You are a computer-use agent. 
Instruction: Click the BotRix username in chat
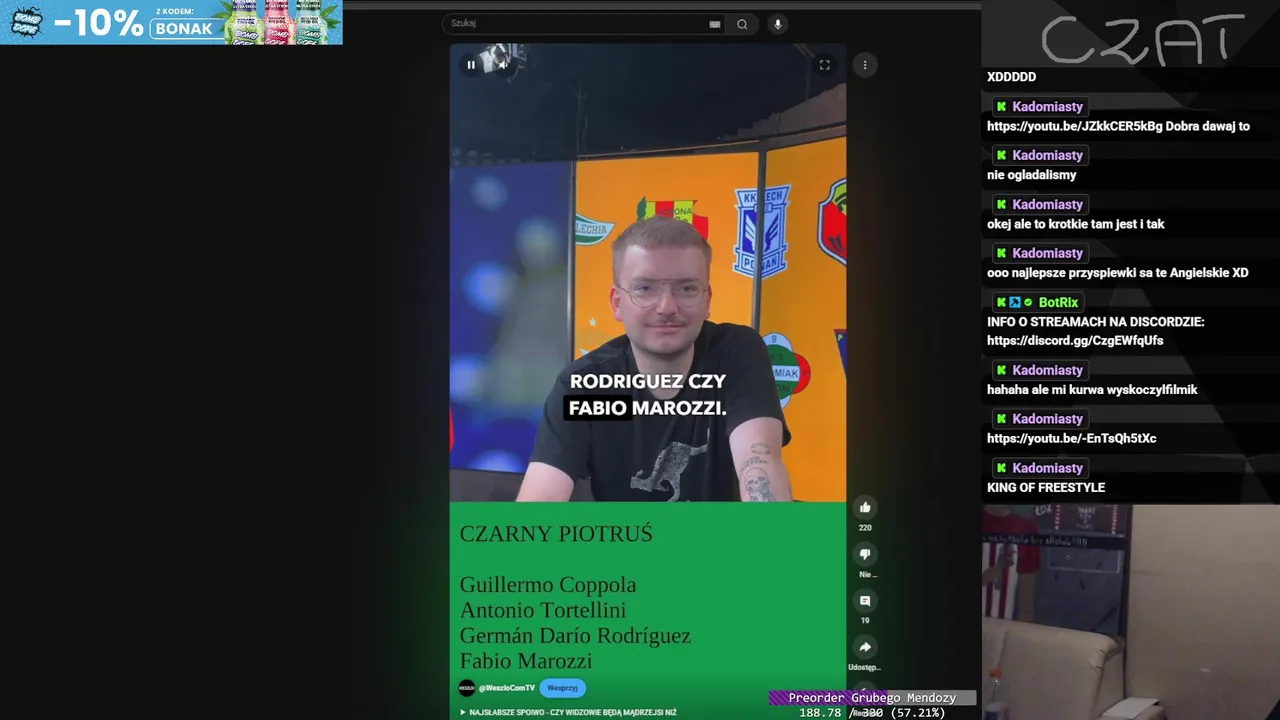pos(1058,303)
